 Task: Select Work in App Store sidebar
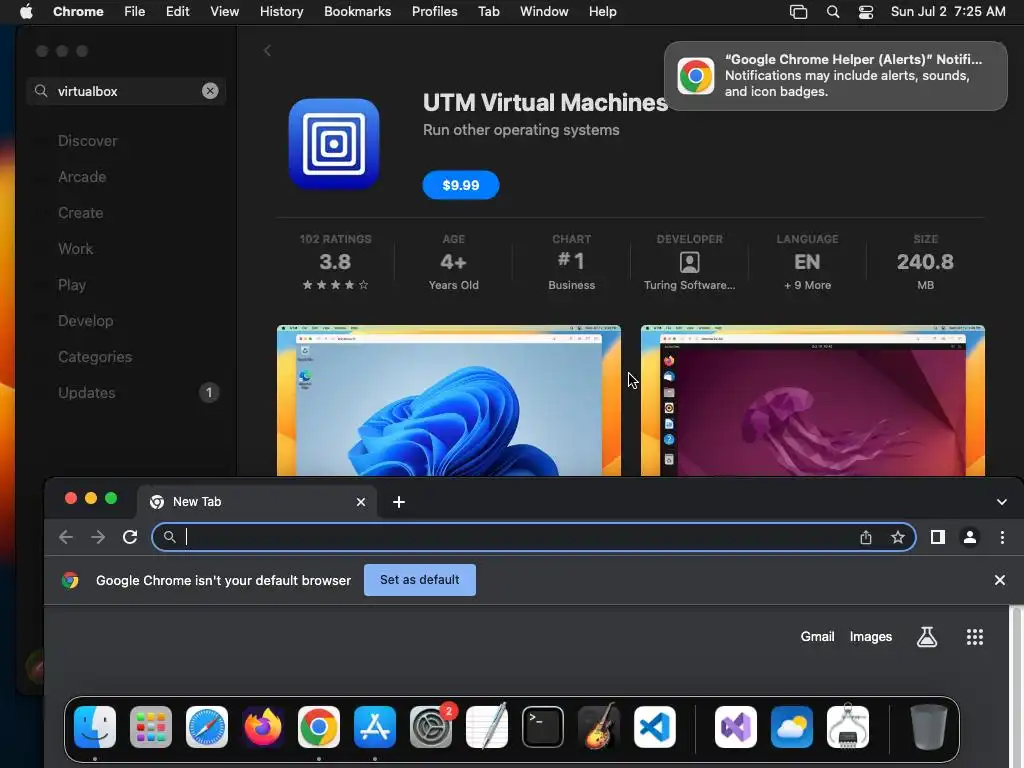(75, 248)
